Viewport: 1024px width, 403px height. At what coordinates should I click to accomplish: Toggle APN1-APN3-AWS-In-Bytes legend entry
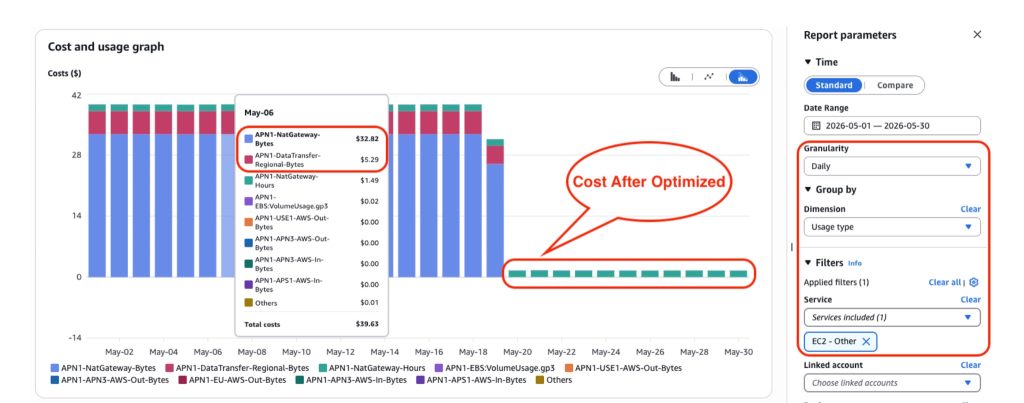point(351,379)
